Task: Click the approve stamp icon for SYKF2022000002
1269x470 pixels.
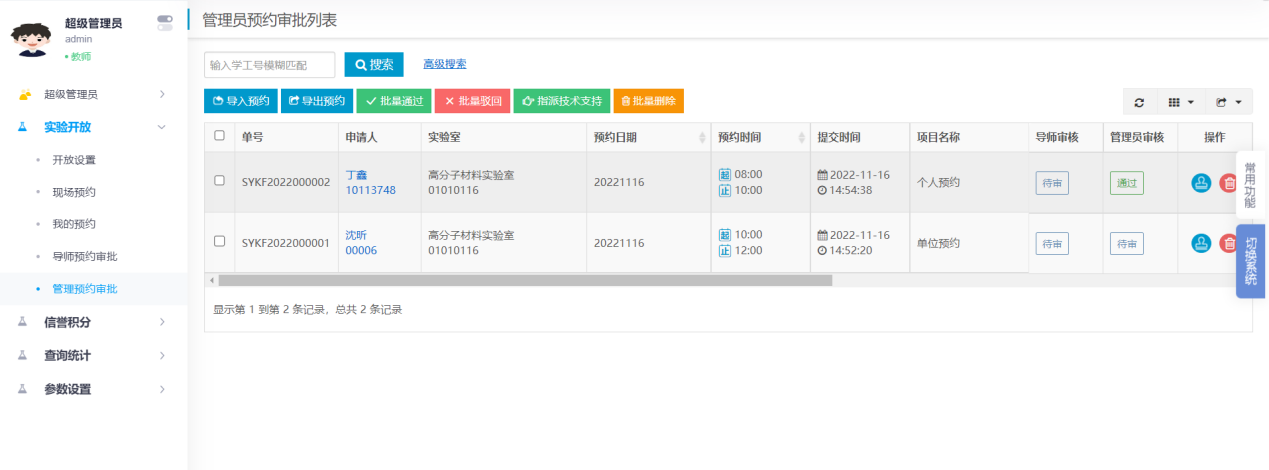Action: point(1201,183)
